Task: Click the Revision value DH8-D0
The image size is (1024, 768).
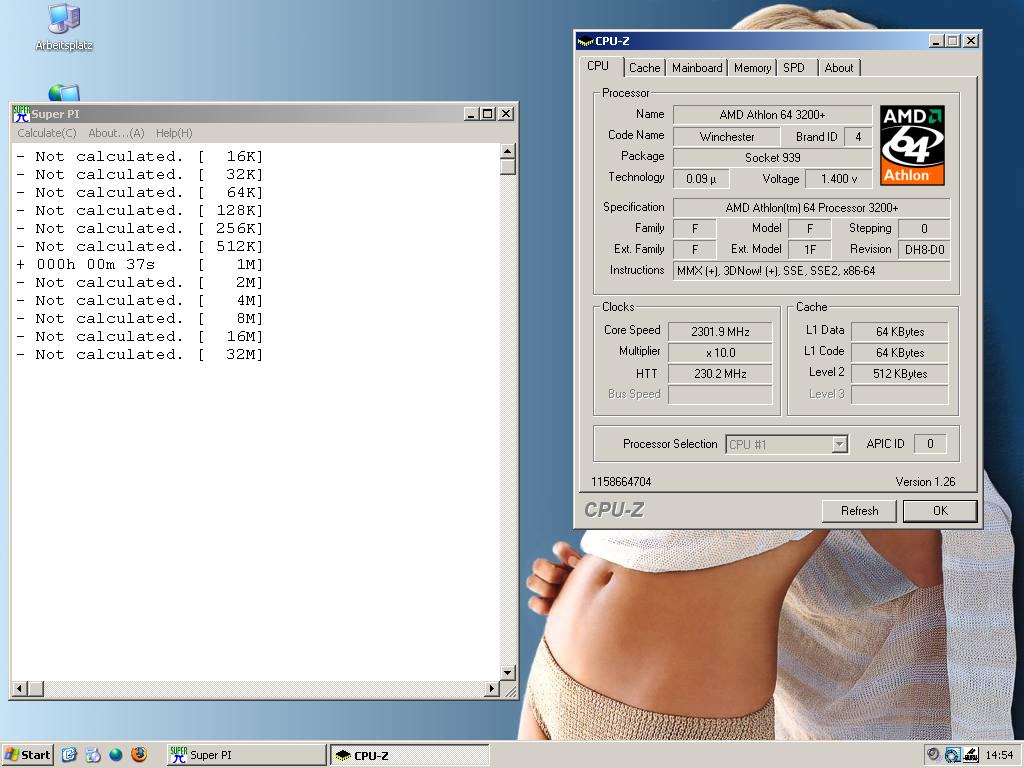Action: click(924, 249)
